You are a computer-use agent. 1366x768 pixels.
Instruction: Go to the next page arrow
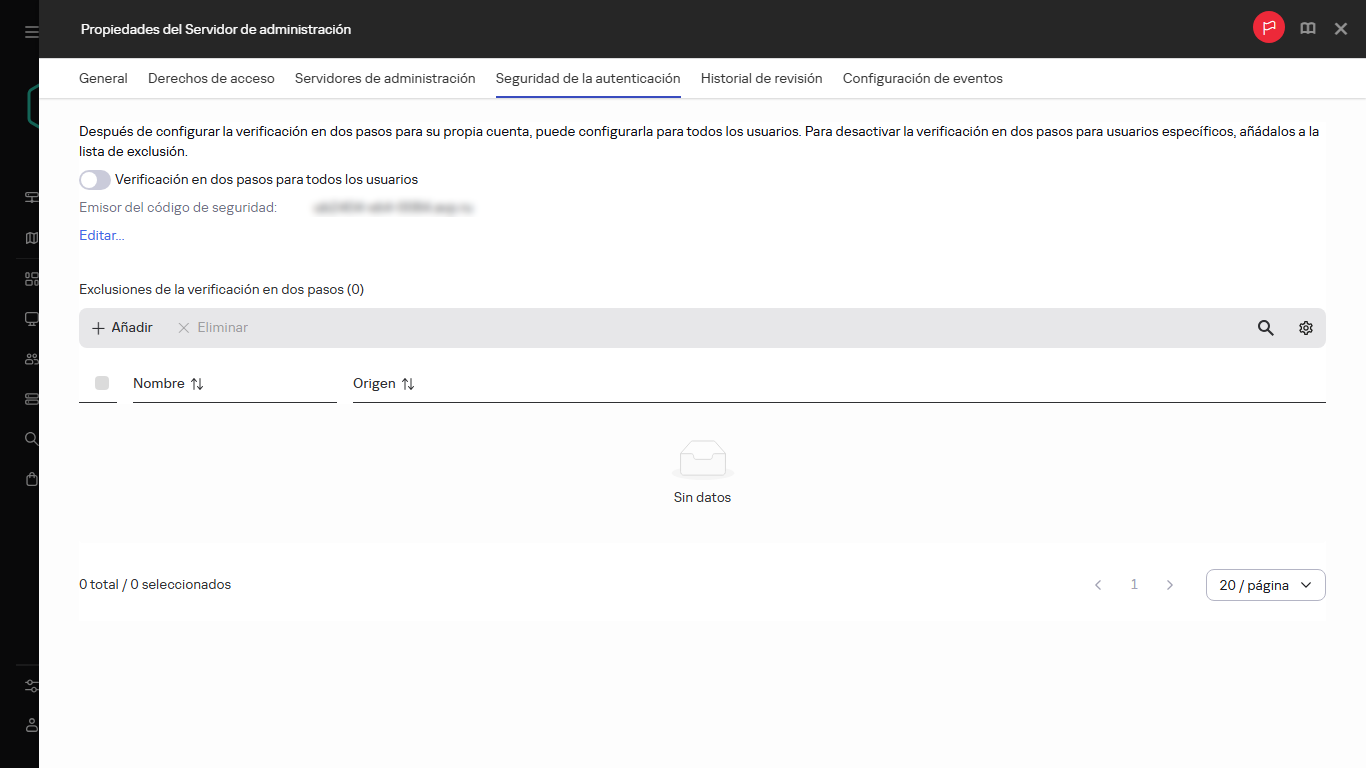[x=1170, y=585]
